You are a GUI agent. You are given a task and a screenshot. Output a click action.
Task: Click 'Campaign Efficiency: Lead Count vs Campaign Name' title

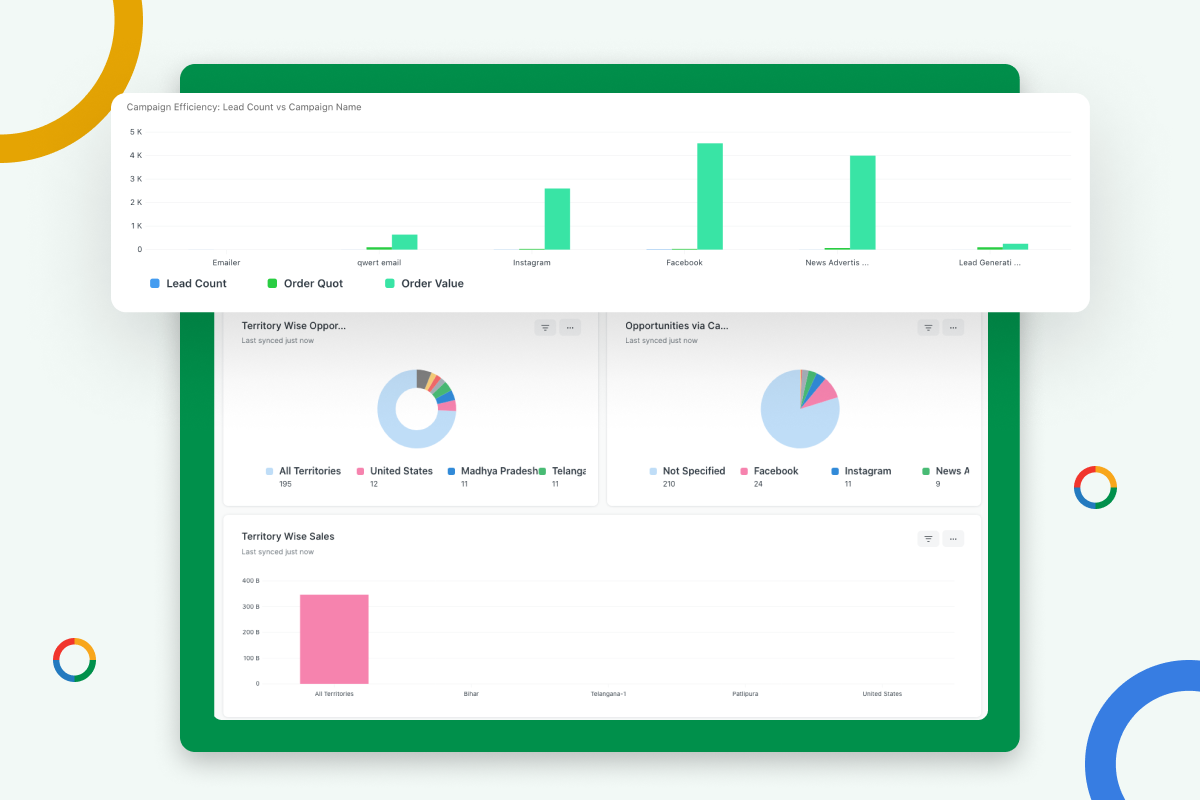point(244,107)
